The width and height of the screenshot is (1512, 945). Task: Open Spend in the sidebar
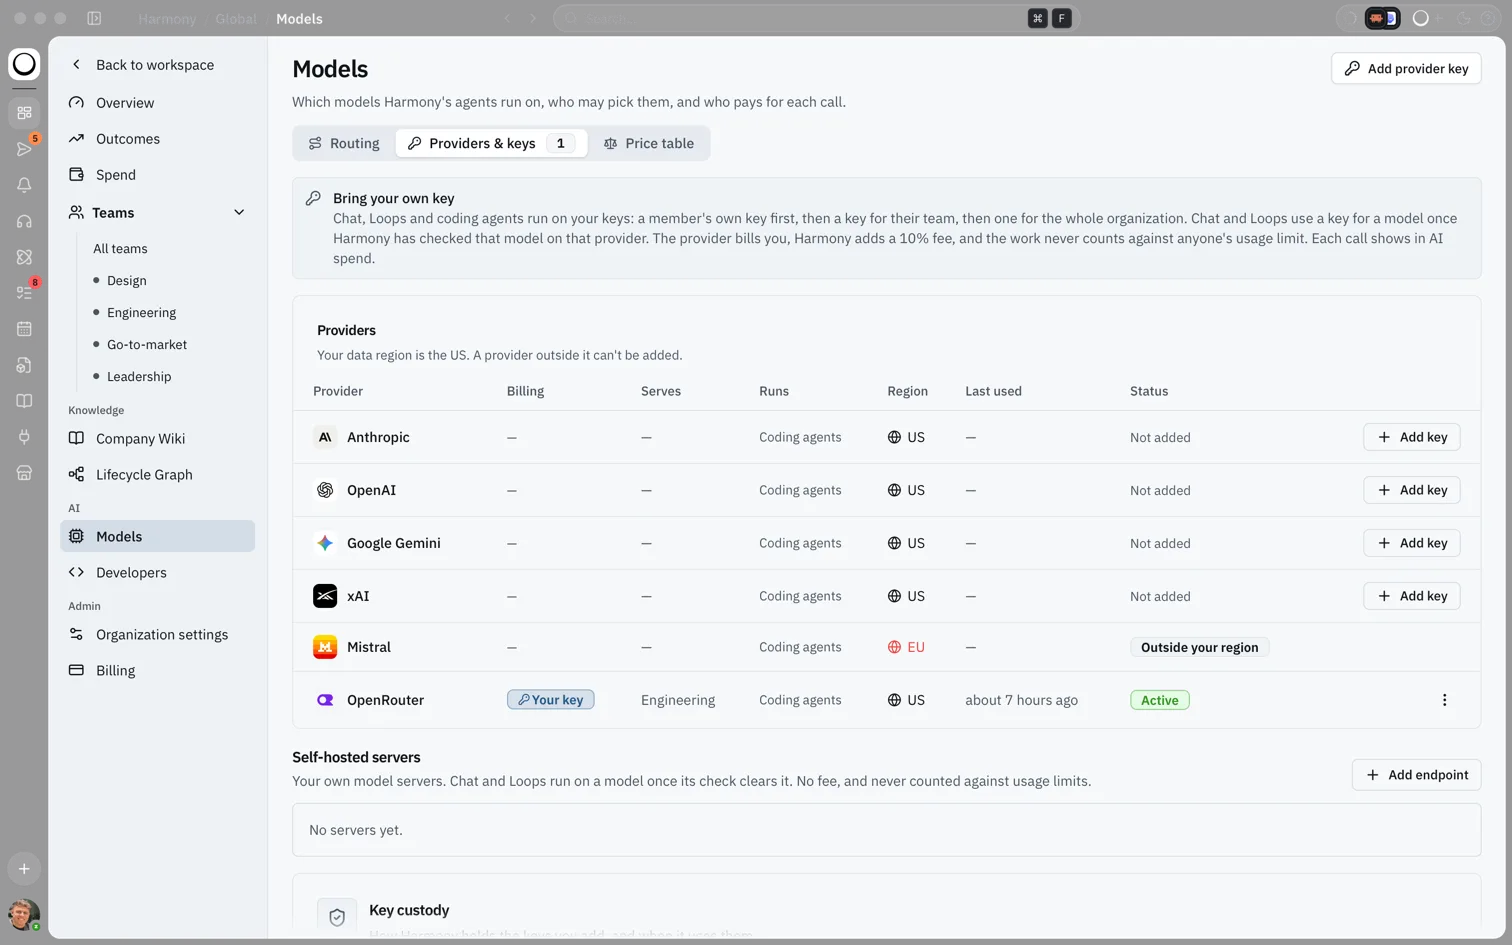pyautogui.click(x=158, y=175)
